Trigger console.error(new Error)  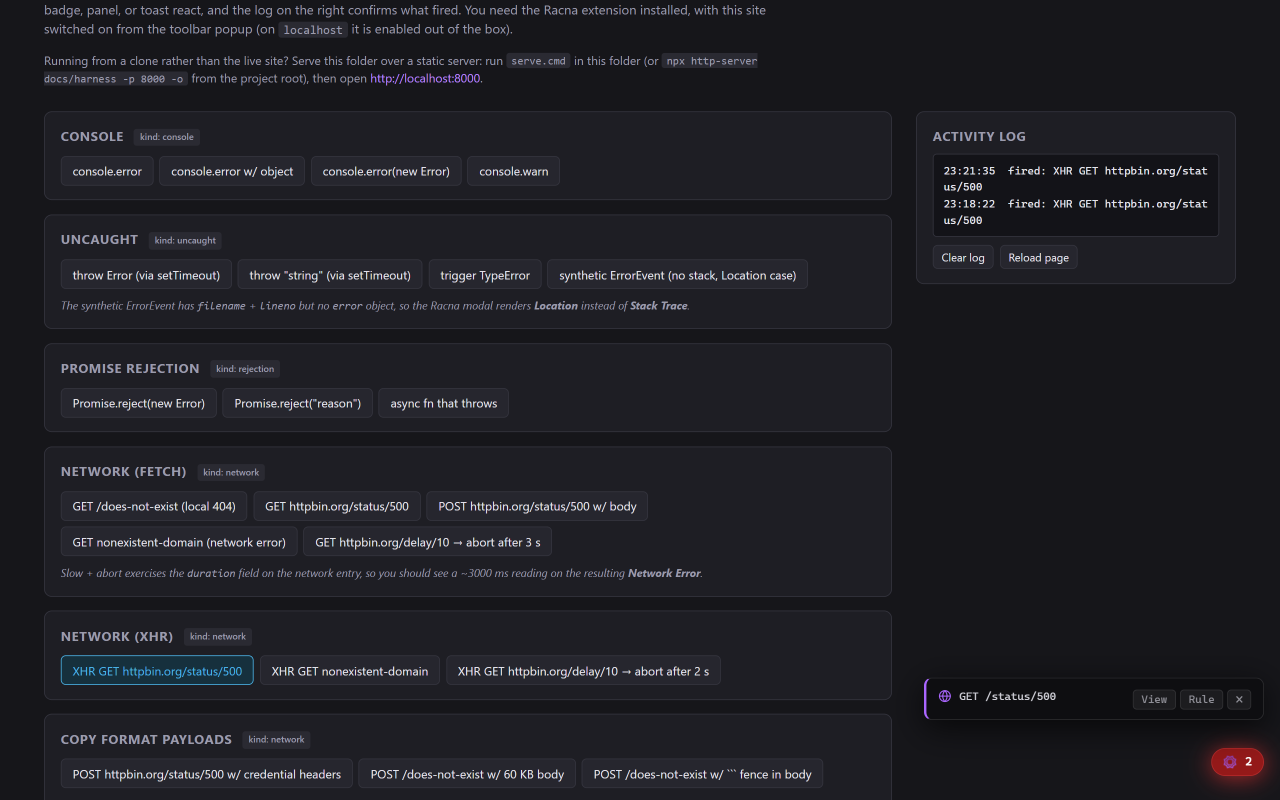386,171
